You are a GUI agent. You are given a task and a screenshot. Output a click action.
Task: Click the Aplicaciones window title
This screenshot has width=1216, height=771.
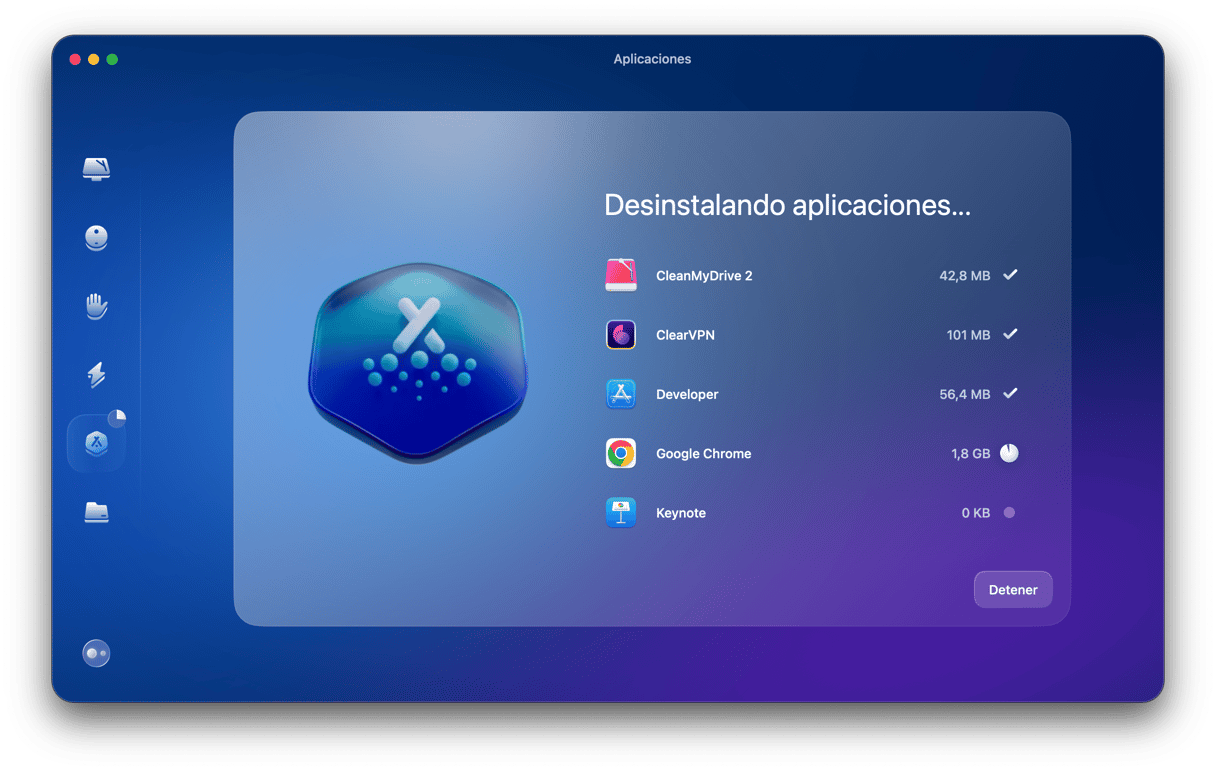point(652,59)
